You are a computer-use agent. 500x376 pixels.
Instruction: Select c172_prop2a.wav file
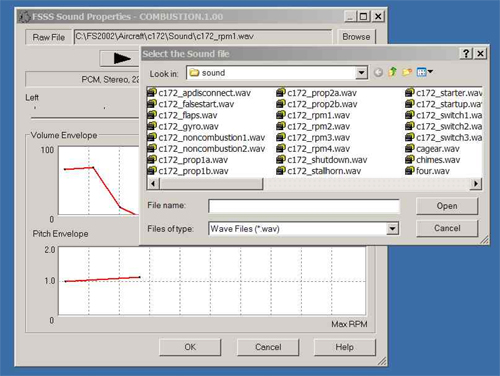click(317, 93)
